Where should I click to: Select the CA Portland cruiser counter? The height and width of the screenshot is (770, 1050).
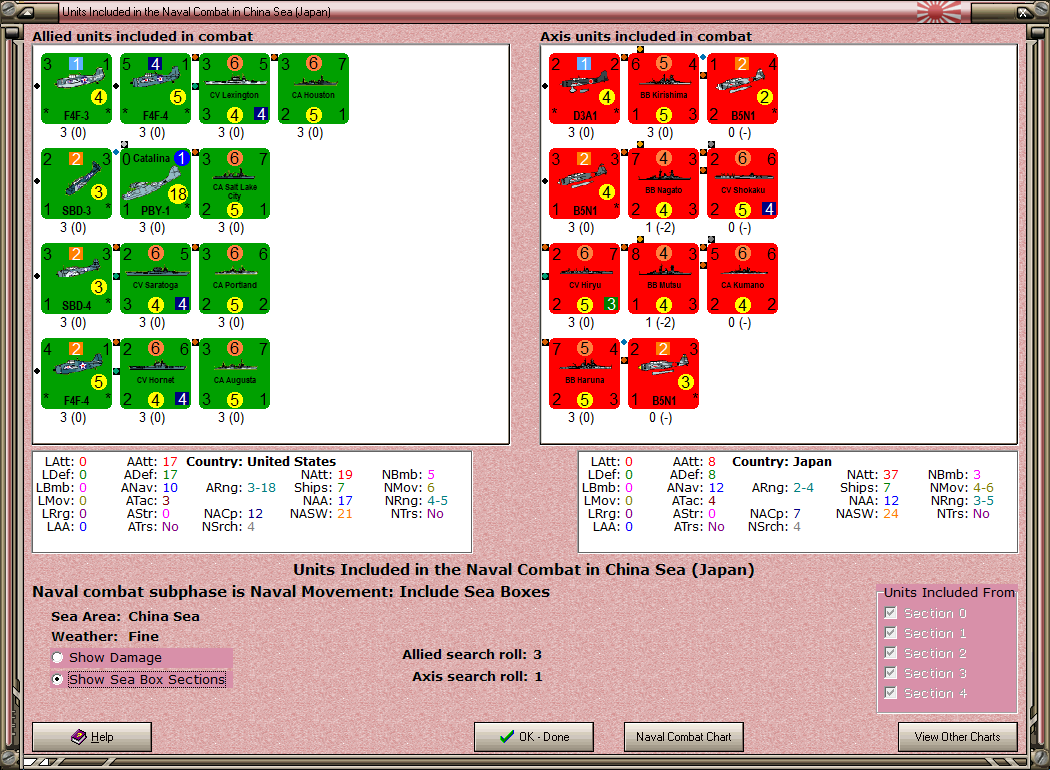point(234,279)
